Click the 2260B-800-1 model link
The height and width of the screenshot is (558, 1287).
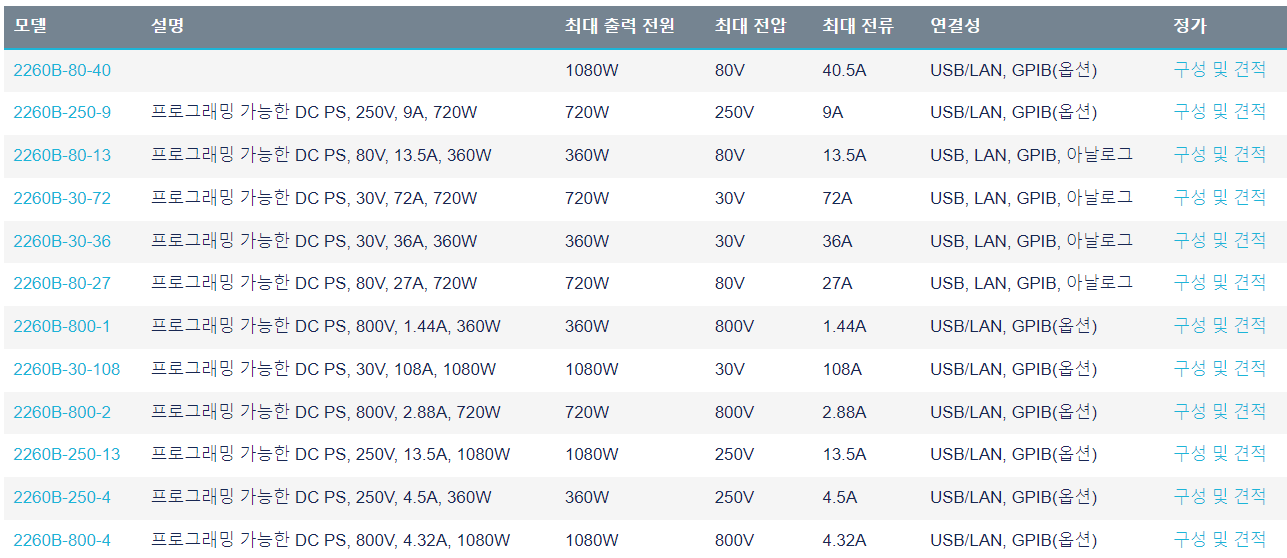pos(62,326)
